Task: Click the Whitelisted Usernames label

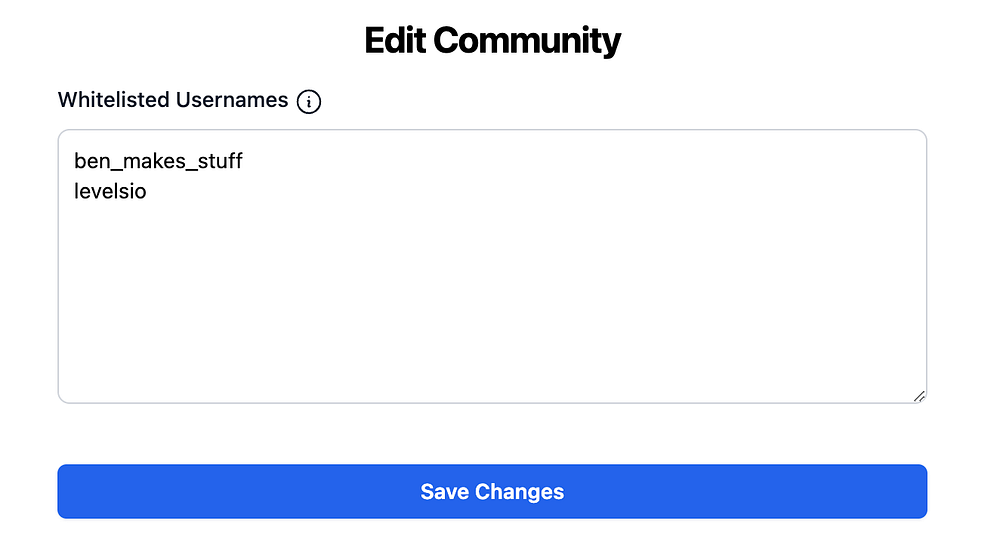Action: coord(173,100)
